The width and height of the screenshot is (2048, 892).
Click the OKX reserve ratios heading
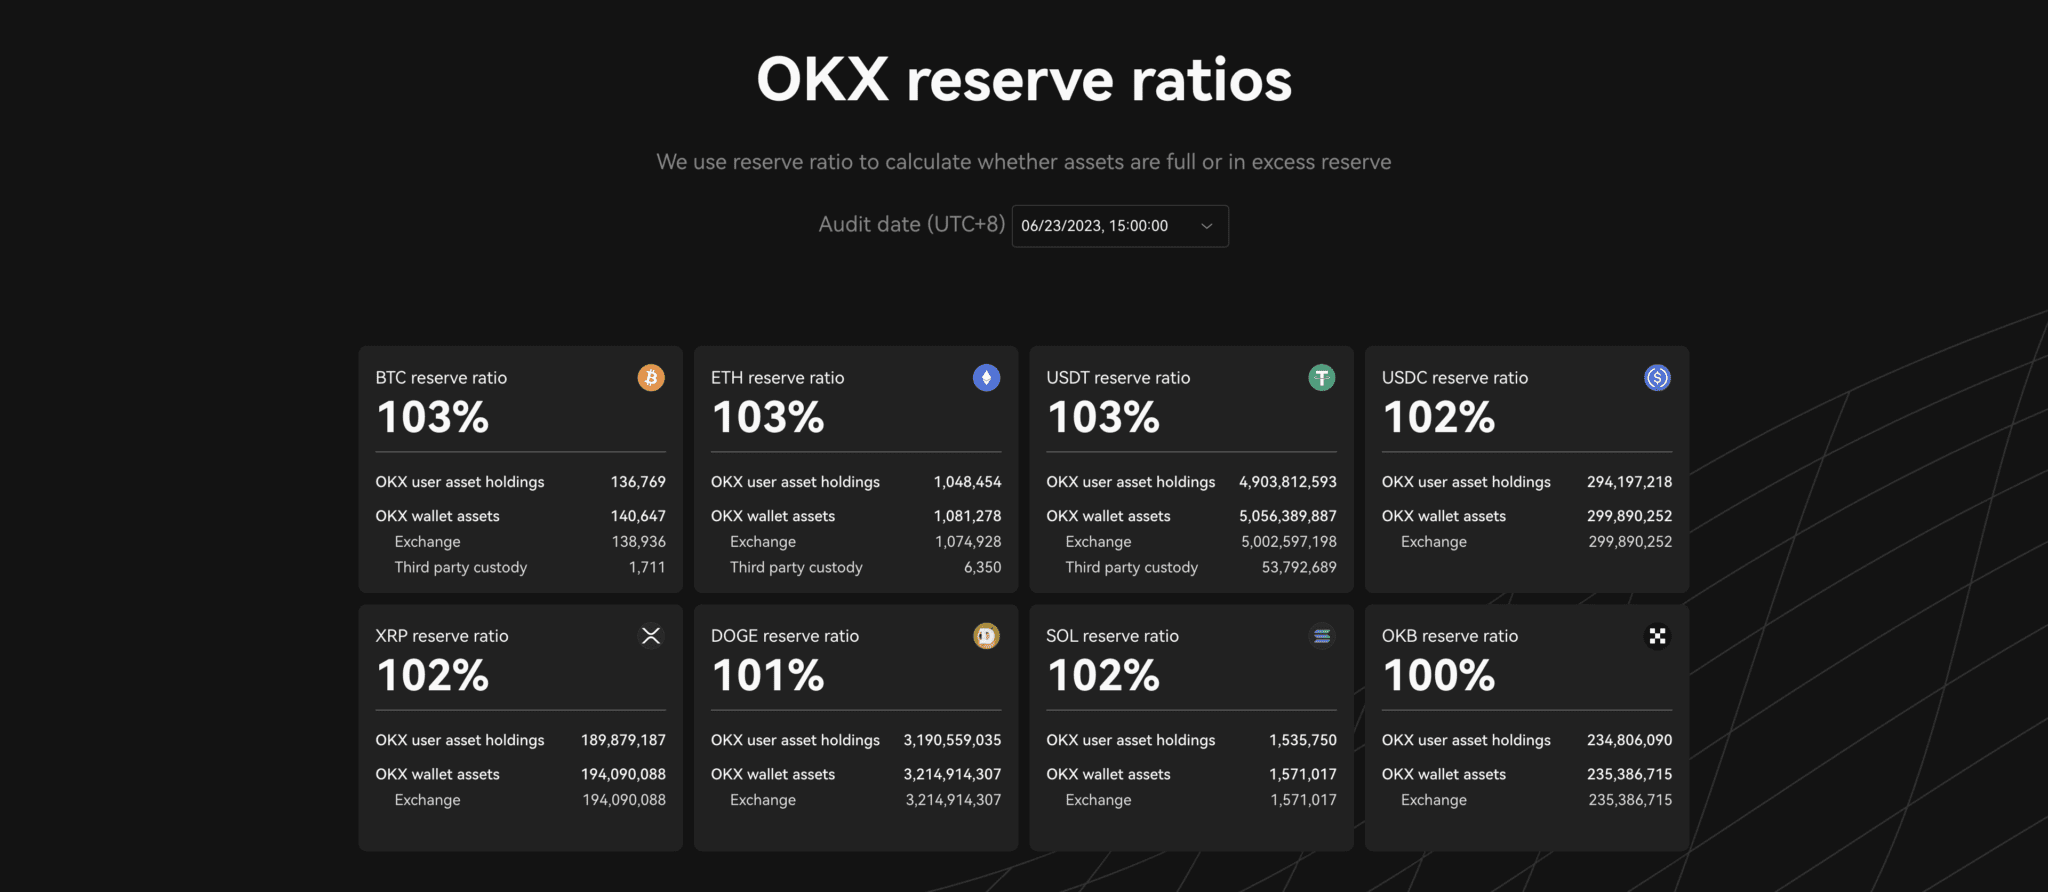[x=1024, y=80]
